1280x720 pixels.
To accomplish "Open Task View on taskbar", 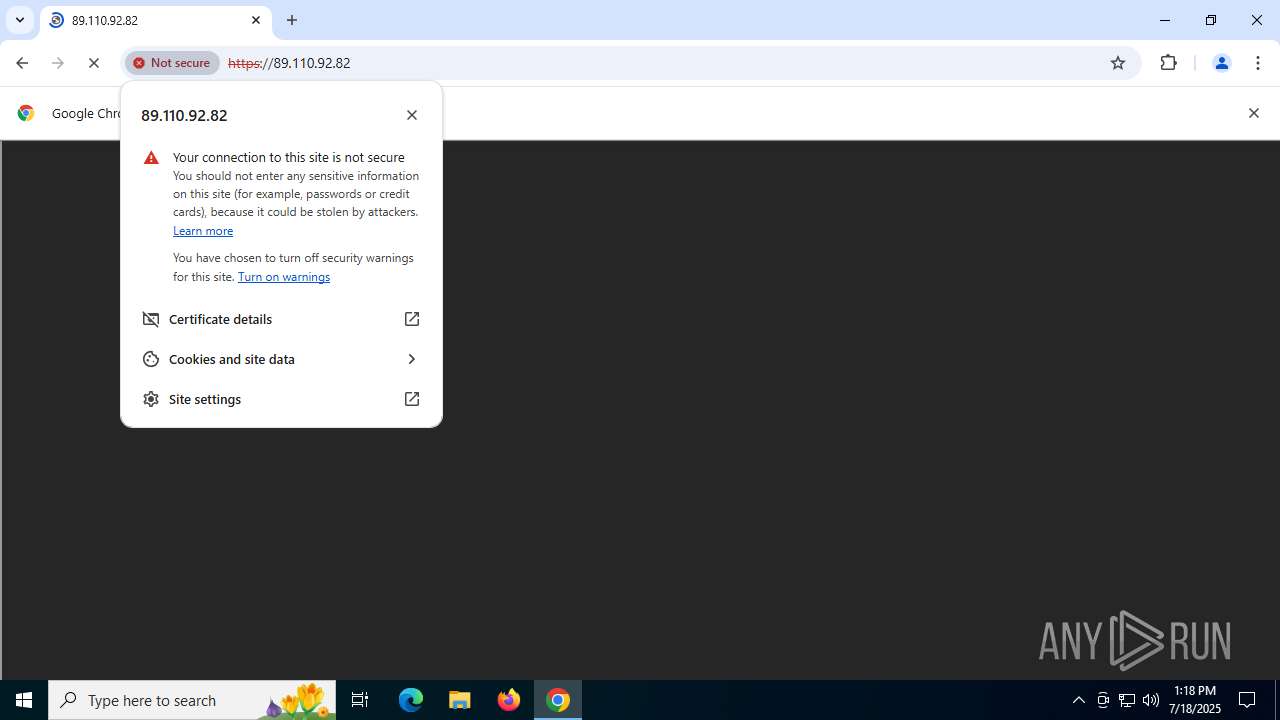I will [x=360, y=700].
